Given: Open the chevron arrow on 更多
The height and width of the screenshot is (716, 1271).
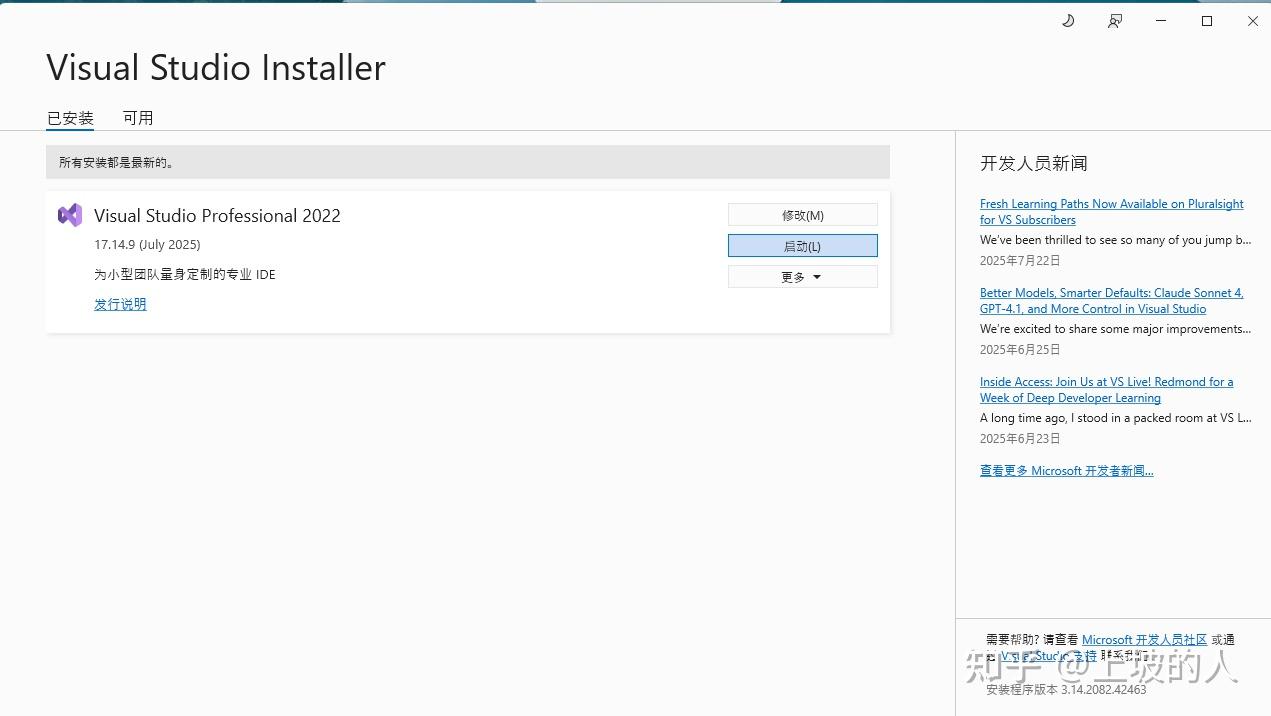Looking at the screenshot, I should [x=816, y=276].
